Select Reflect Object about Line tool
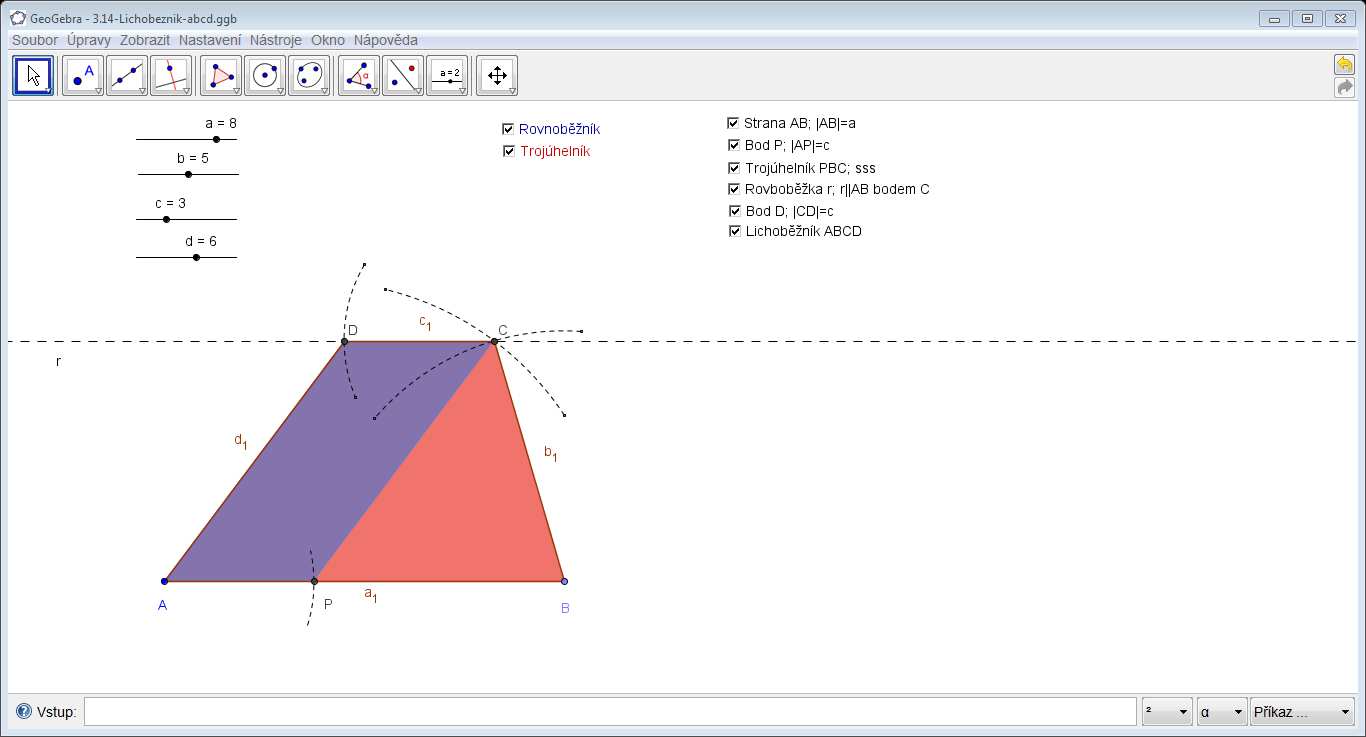 (403, 75)
